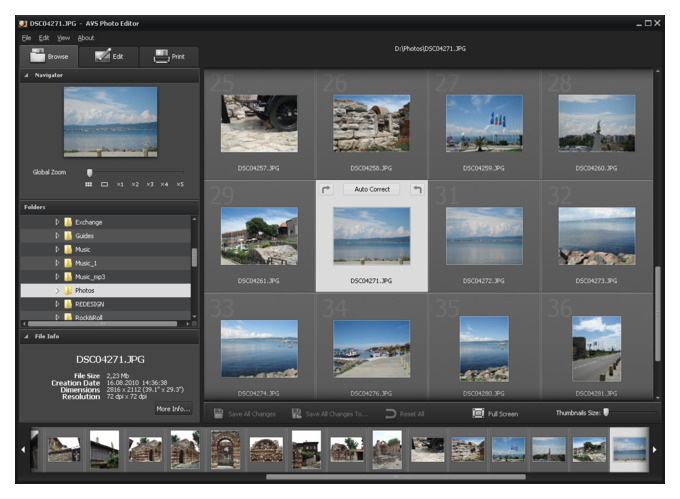680x499 pixels.
Task: Expand the Music_1 folder node
Action: (x=57, y=263)
